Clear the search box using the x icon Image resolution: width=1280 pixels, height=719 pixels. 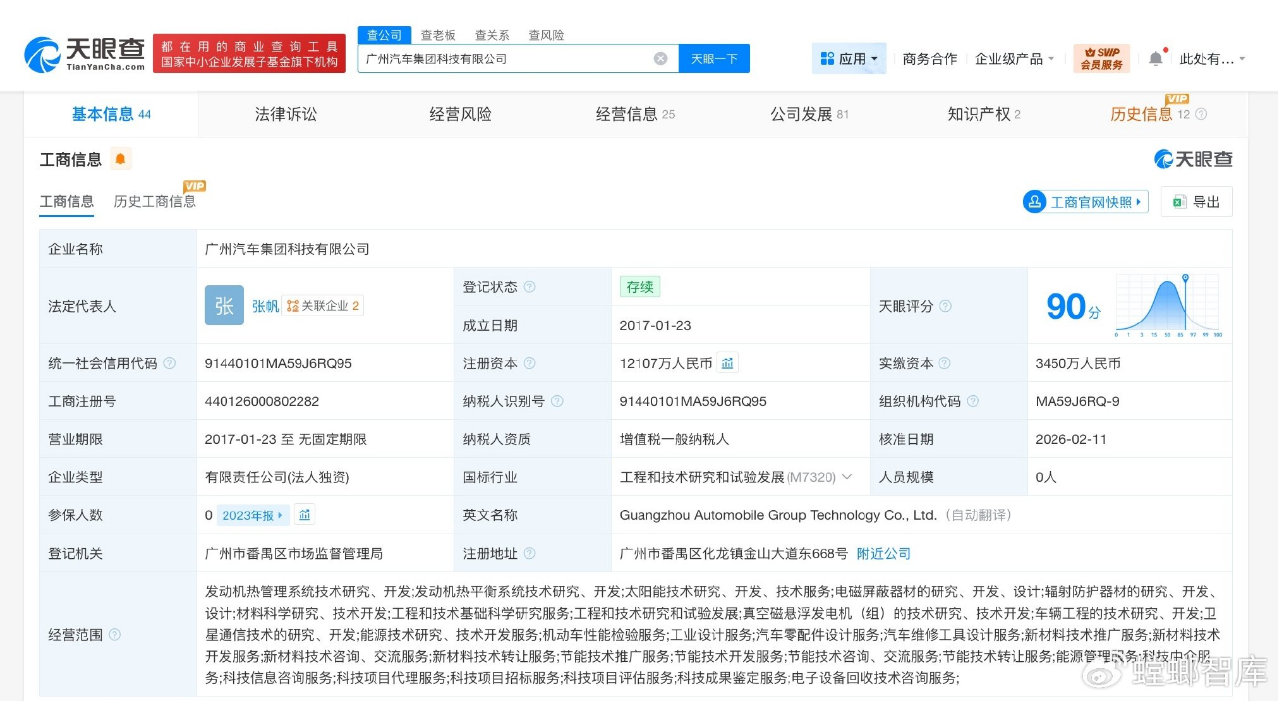point(660,58)
